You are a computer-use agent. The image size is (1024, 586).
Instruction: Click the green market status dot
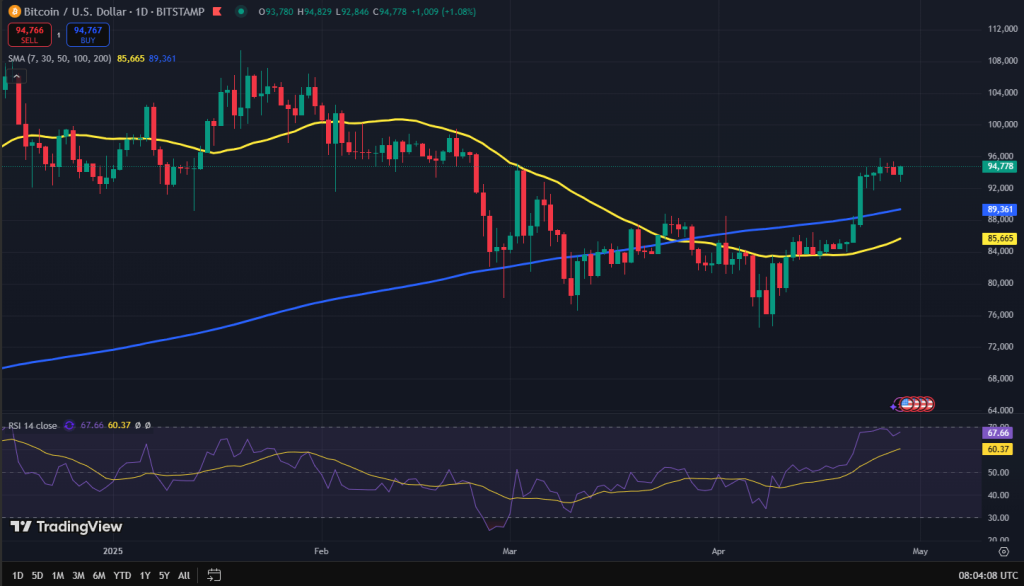[241, 11]
